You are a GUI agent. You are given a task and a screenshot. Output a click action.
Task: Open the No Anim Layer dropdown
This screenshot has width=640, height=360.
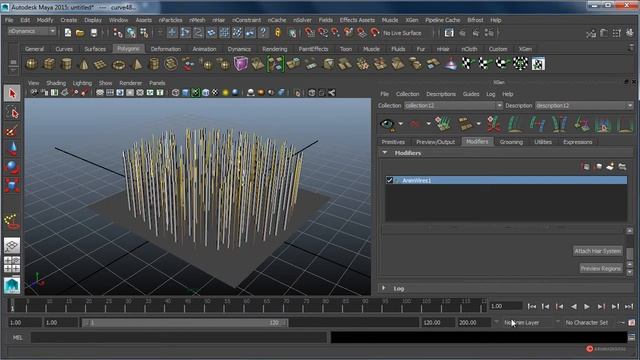(523, 322)
